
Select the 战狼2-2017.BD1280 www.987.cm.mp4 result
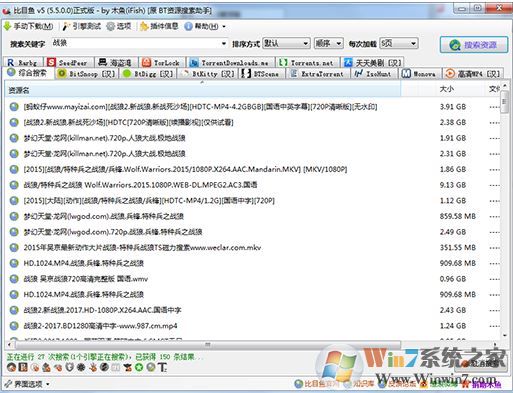(x=252, y=326)
